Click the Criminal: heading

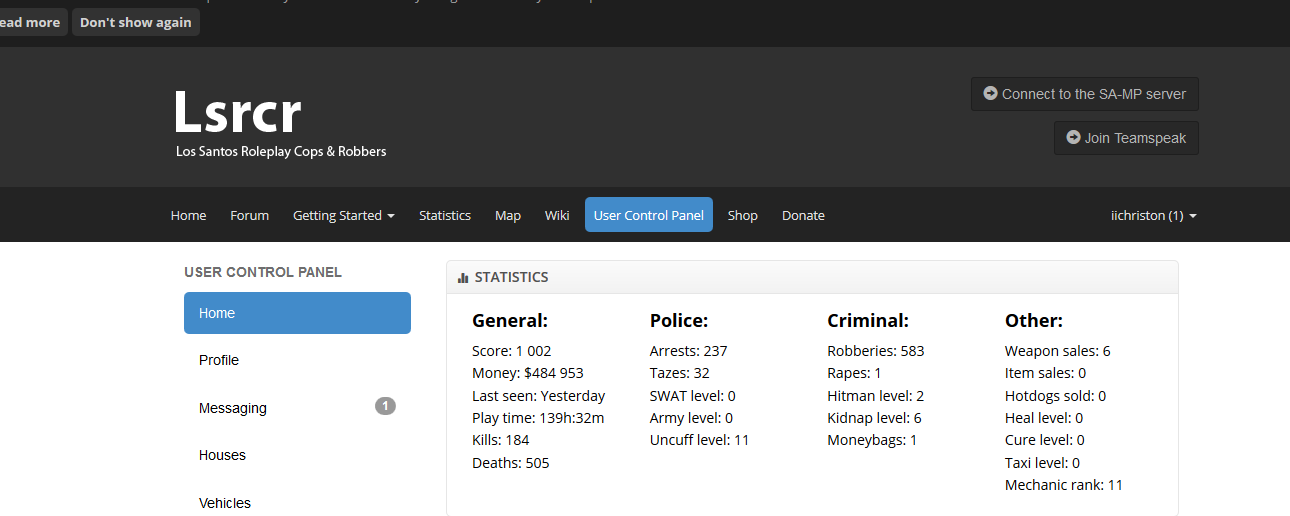[x=868, y=321]
